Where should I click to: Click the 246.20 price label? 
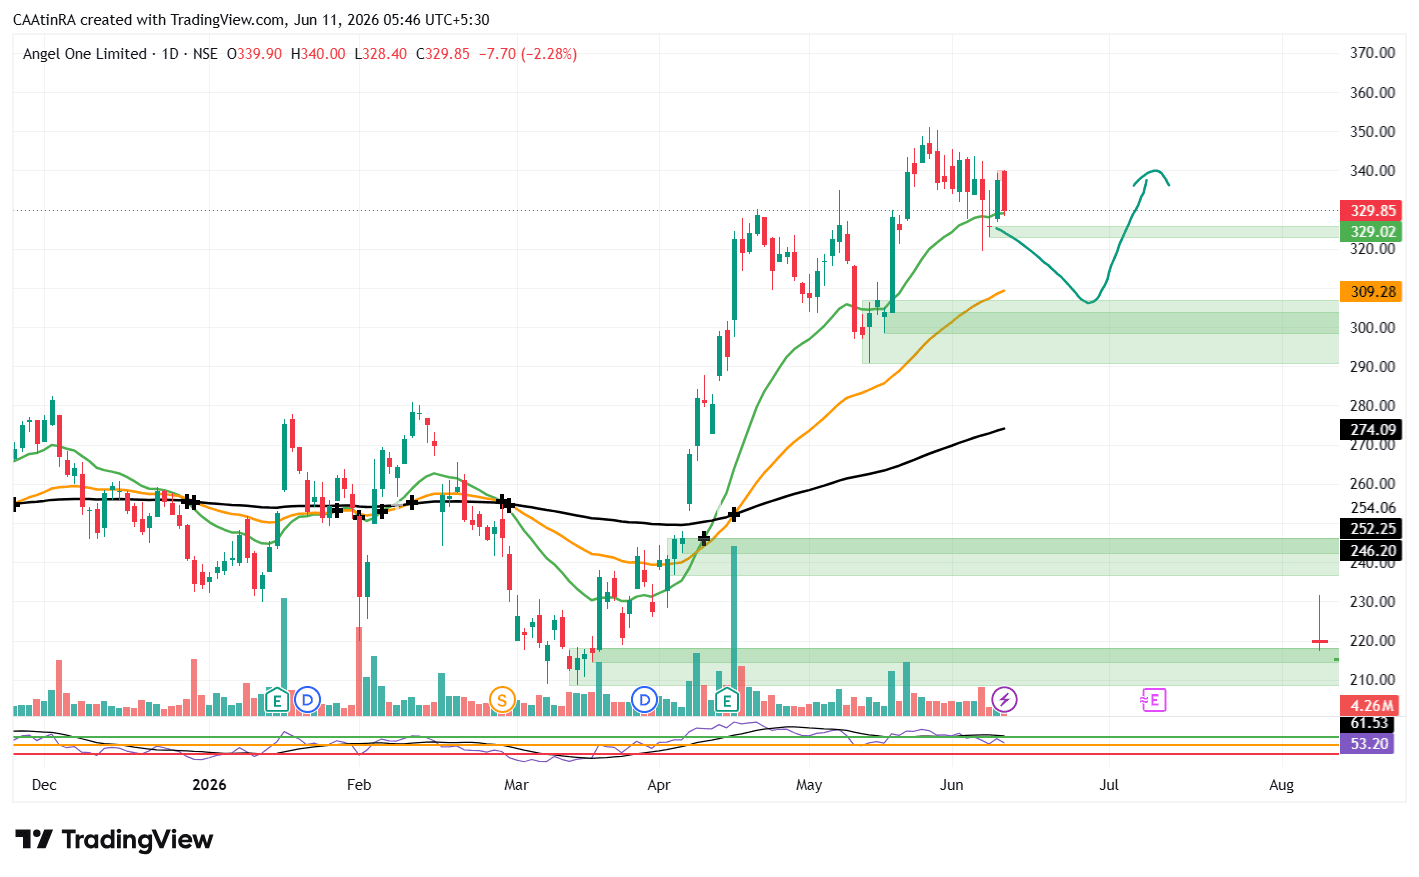click(x=1371, y=551)
